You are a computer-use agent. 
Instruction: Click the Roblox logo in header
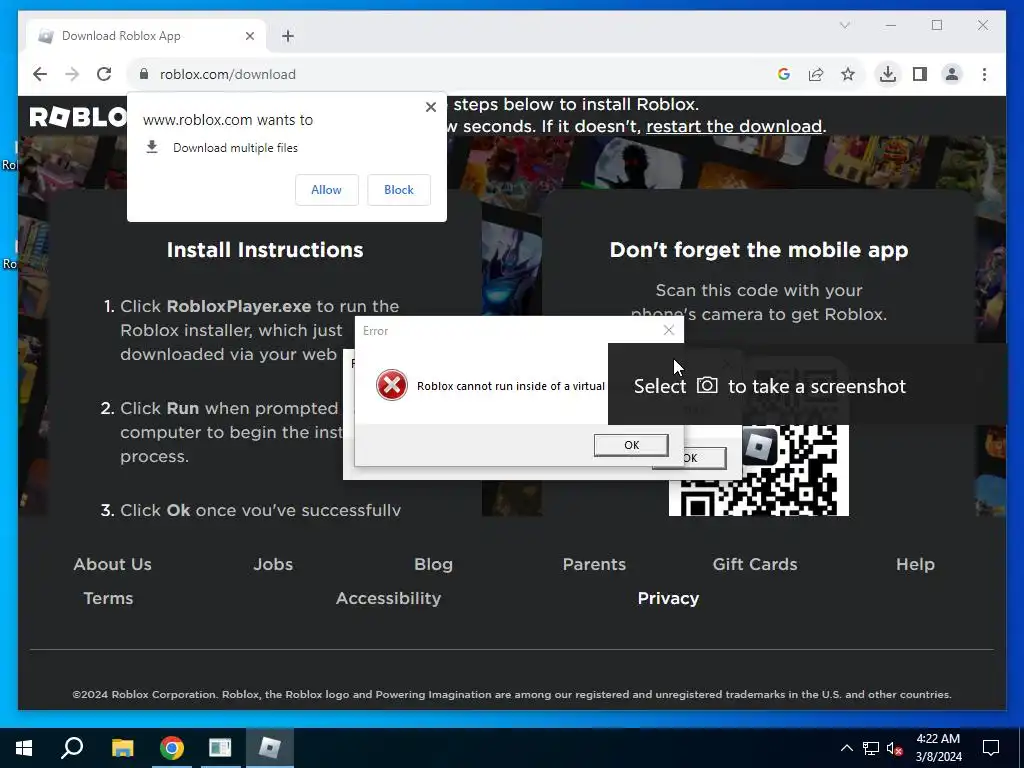78,117
